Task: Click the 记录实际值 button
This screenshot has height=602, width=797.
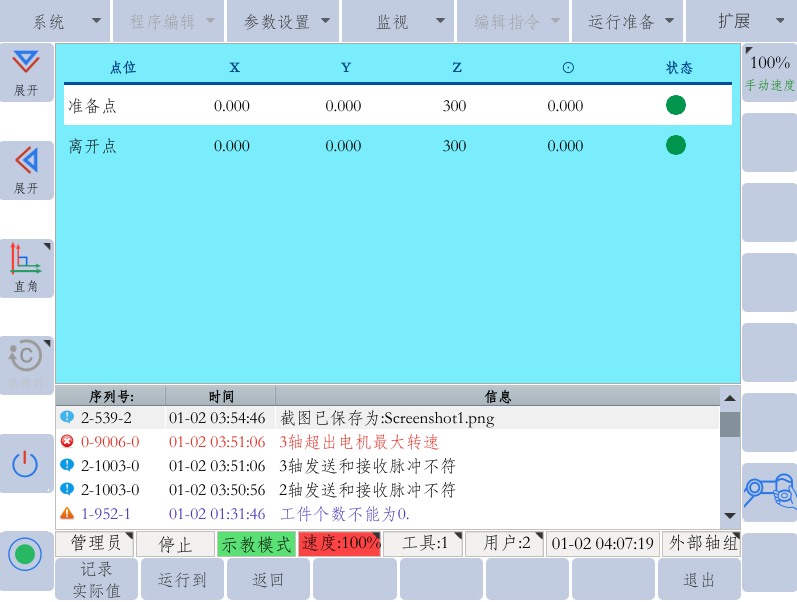Action: (98, 579)
